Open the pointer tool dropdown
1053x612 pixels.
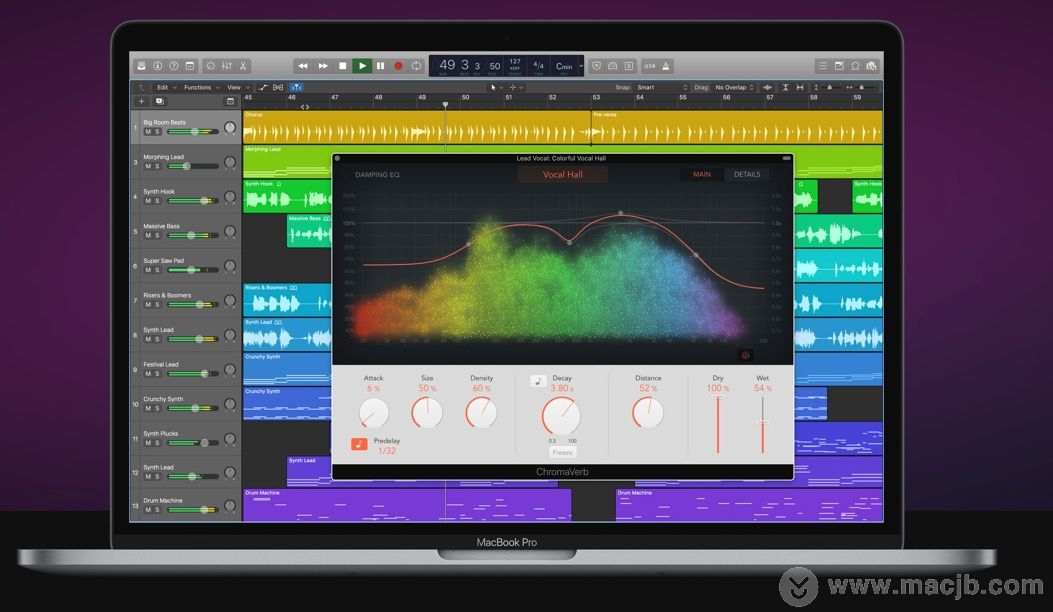point(496,87)
